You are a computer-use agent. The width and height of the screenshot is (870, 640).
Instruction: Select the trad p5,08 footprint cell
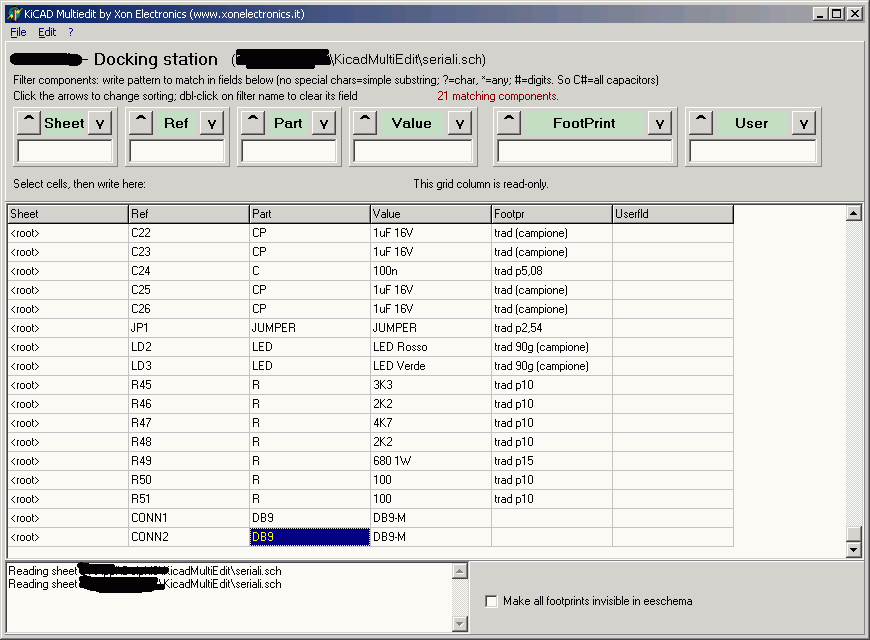(552, 271)
